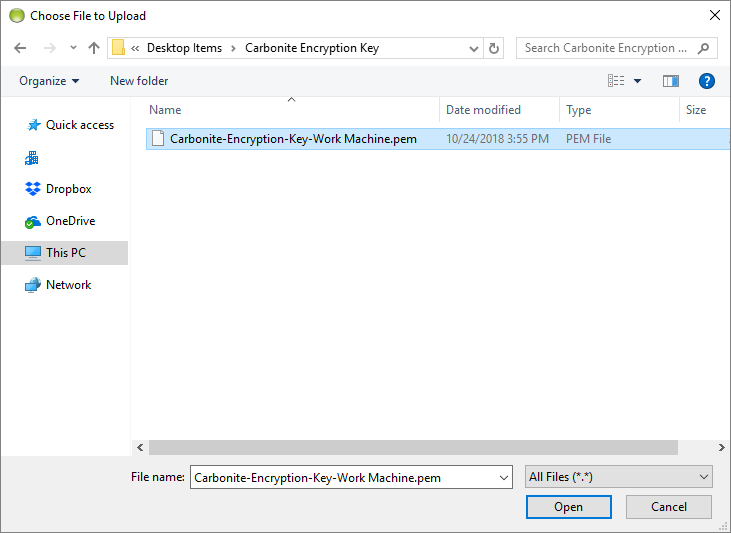Screen dimensions: 731x533
Task: Click the change view icon
Action: coord(616,81)
